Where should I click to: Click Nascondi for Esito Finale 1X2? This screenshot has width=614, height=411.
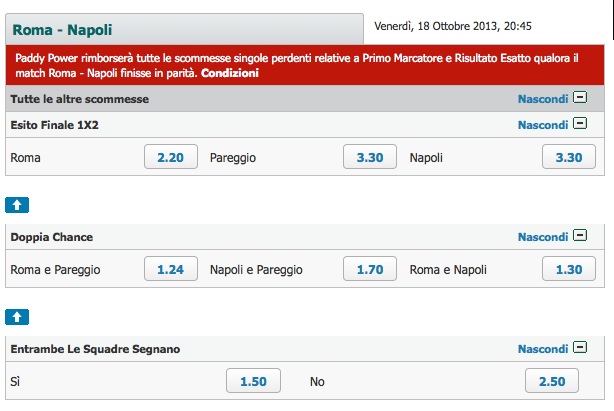point(543,125)
